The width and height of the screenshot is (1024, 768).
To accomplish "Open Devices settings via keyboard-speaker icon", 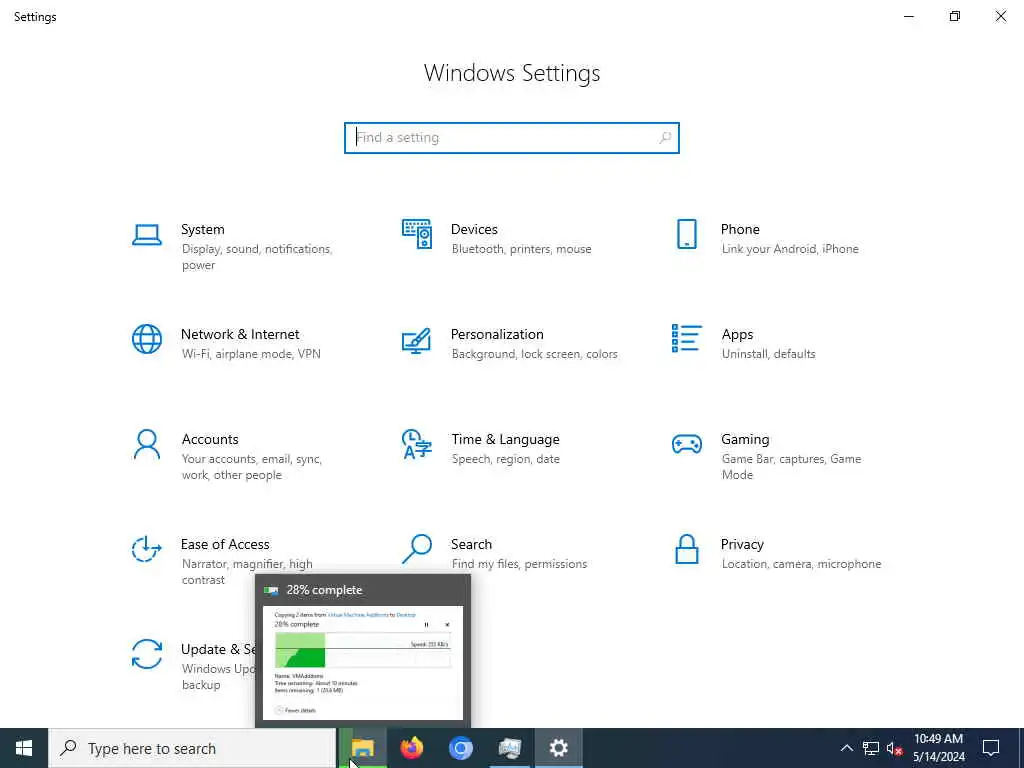I will [x=417, y=234].
